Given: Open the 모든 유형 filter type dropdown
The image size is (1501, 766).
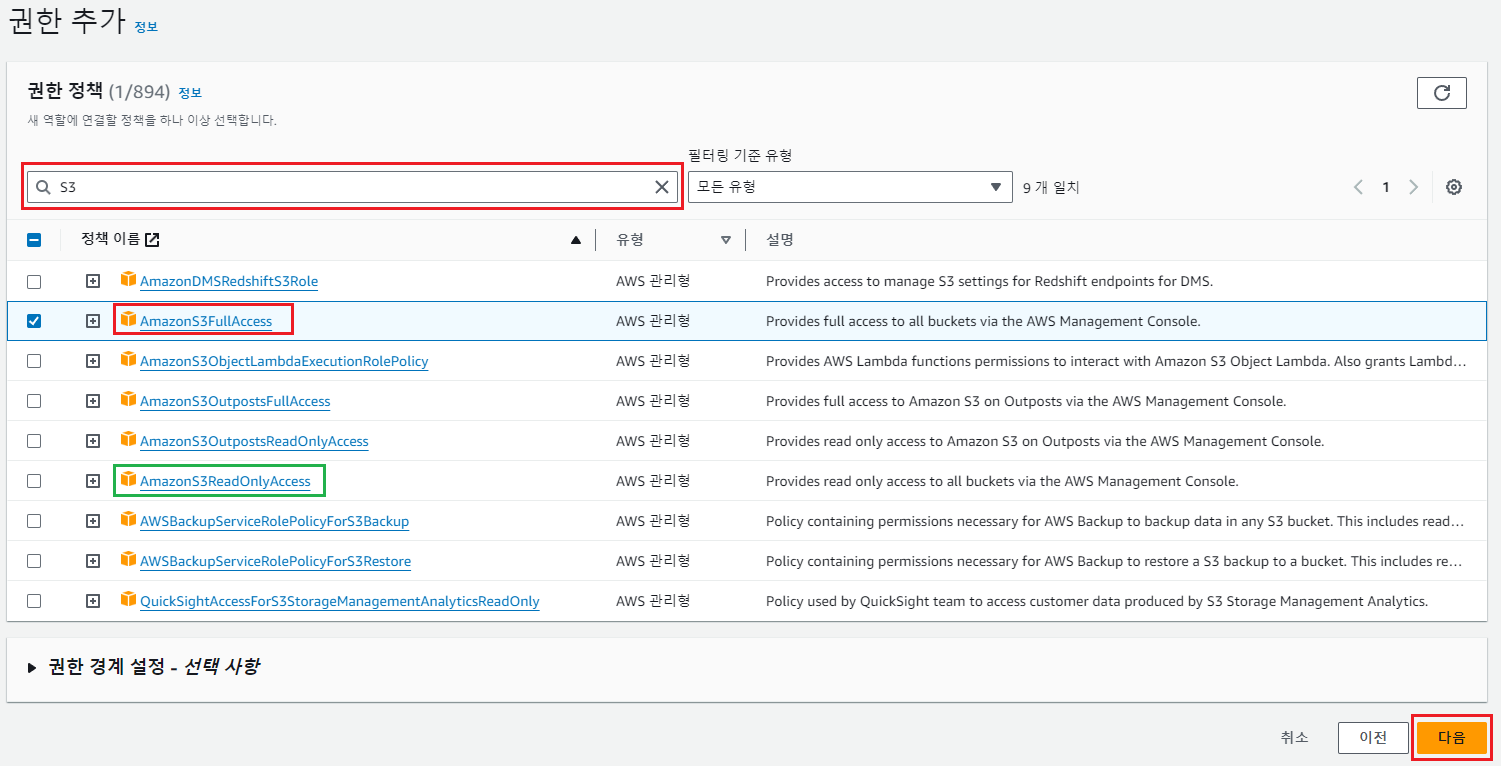Looking at the screenshot, I should (850, 187).
